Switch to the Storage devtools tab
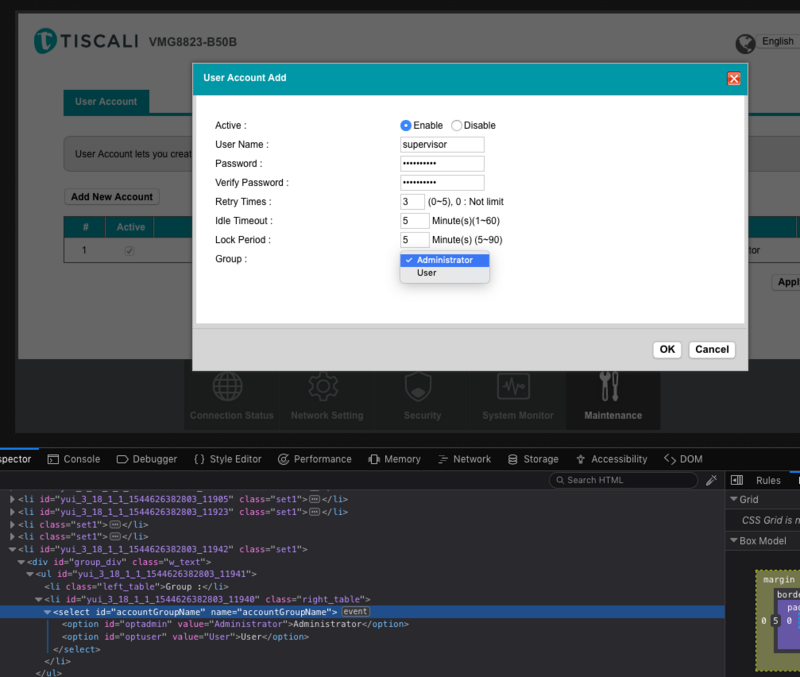This screenshot has height=677, width=800. click(534, 459)
